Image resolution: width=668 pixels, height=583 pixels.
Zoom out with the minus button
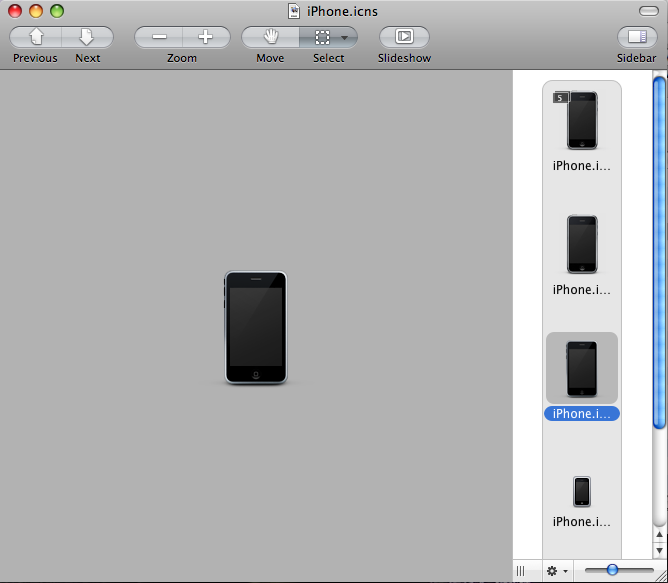point(159,37)
